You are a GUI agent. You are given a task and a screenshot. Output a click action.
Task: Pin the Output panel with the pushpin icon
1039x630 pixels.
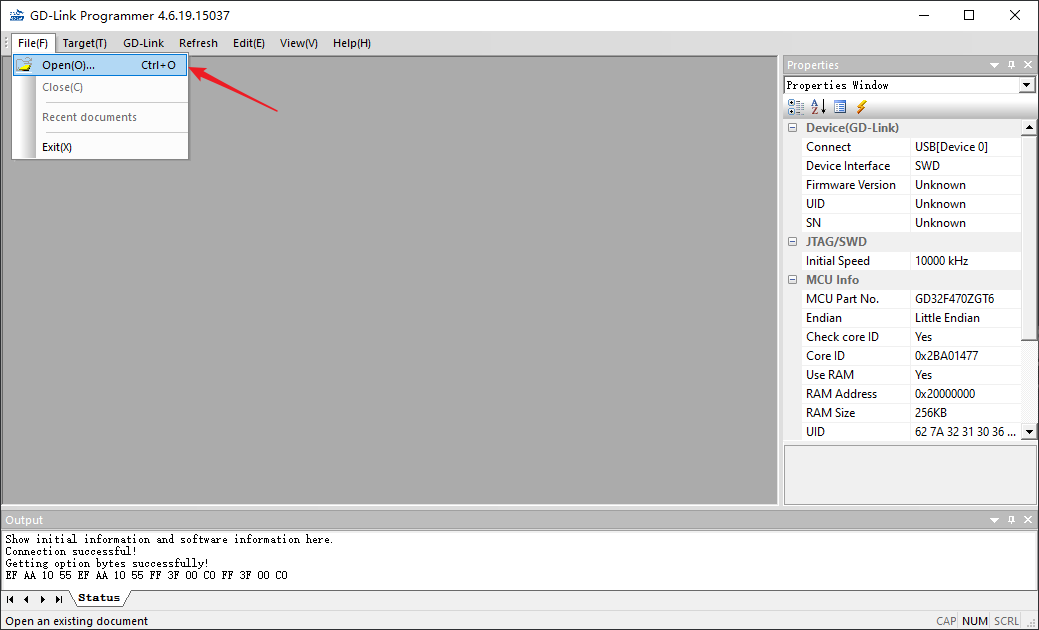(x=1011, y=520)
